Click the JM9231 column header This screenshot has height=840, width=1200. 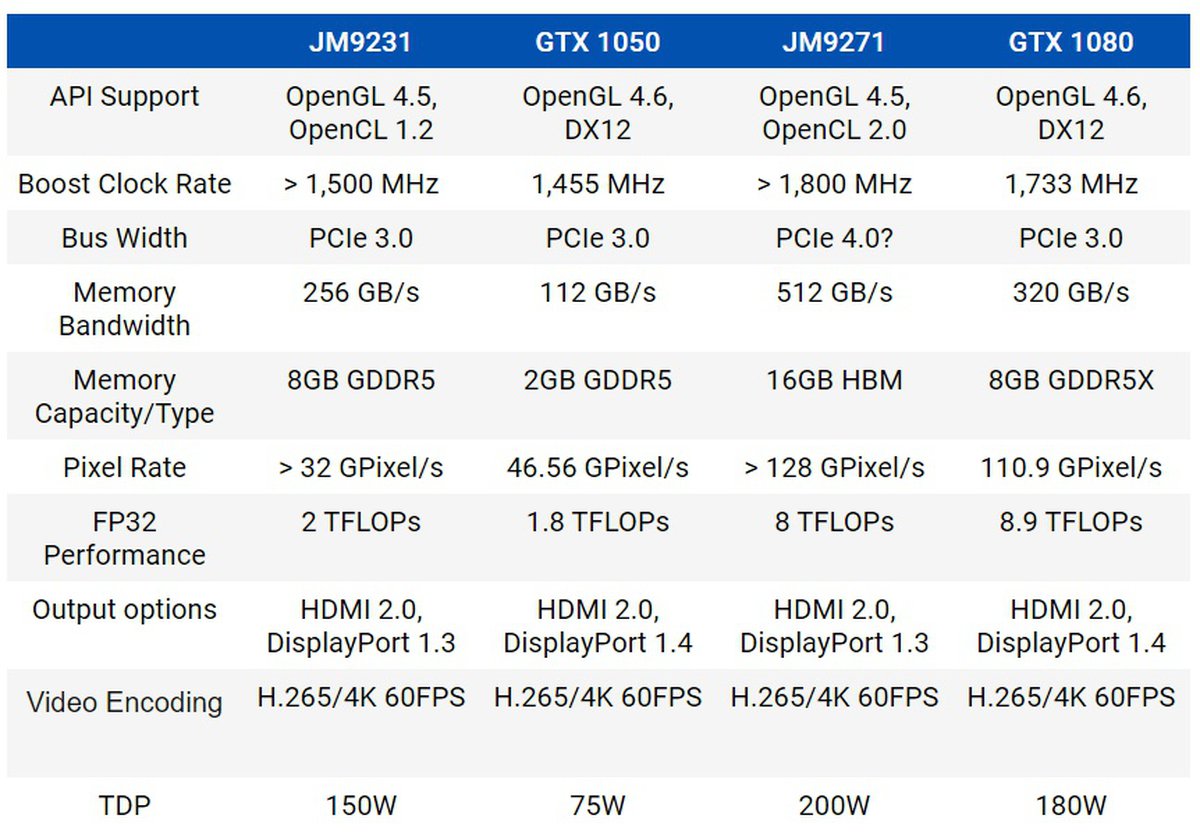(361, 41)
